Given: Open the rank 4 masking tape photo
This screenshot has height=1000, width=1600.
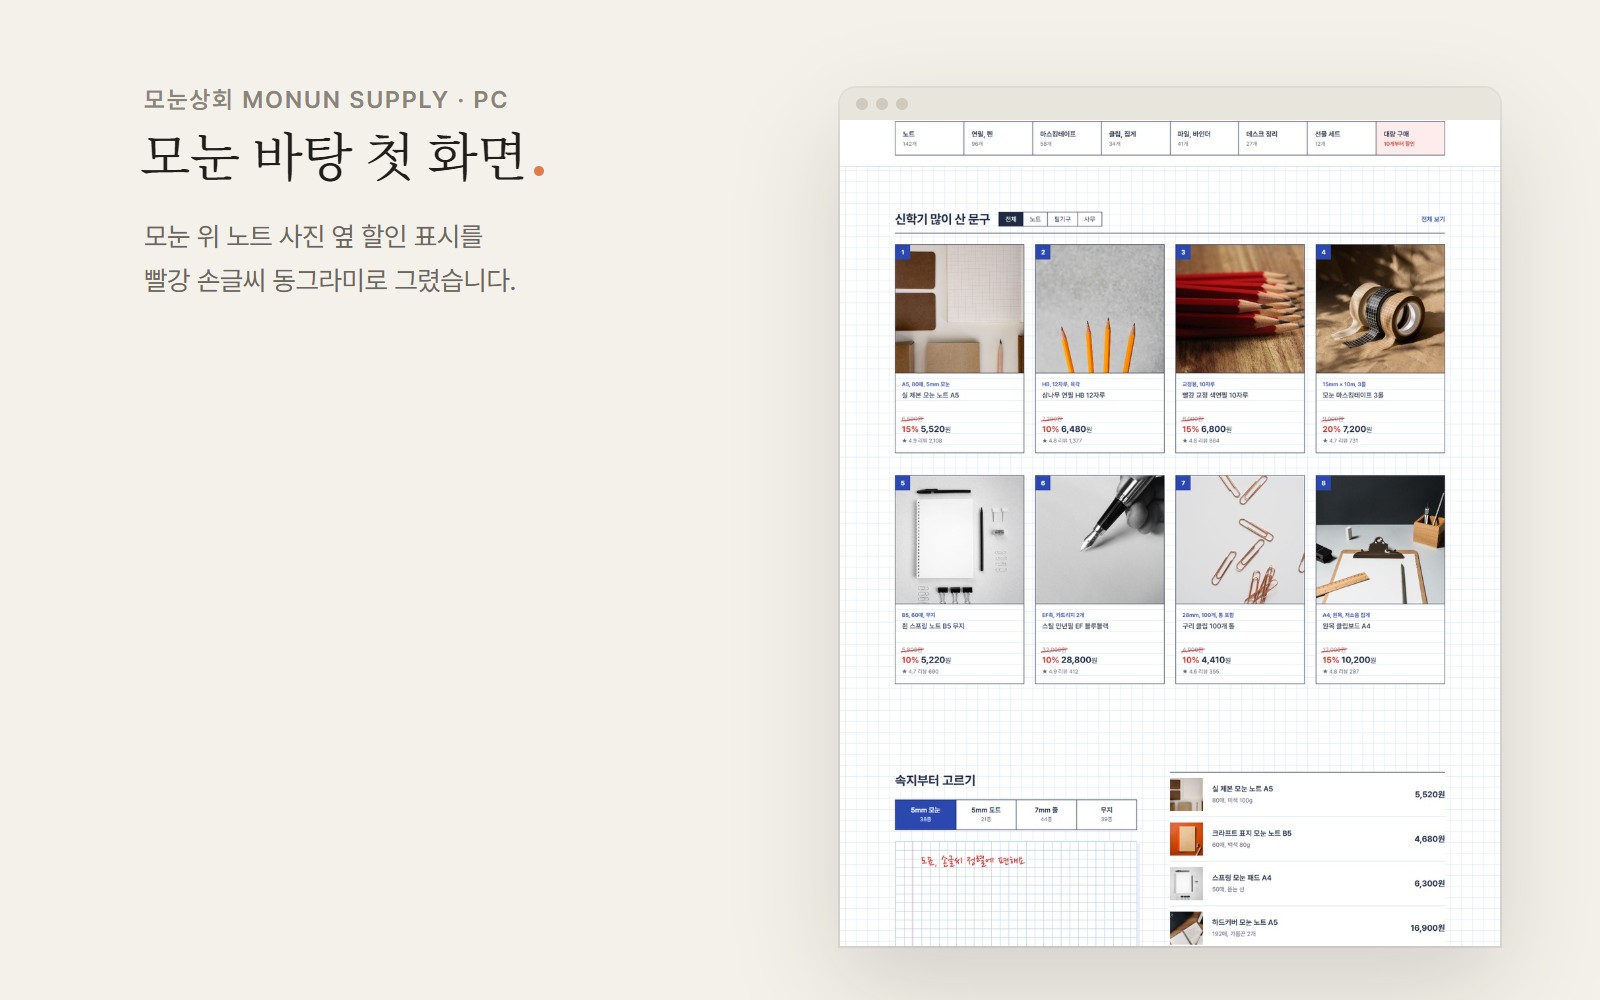Looking at the screenshot, I should 1380,309.
